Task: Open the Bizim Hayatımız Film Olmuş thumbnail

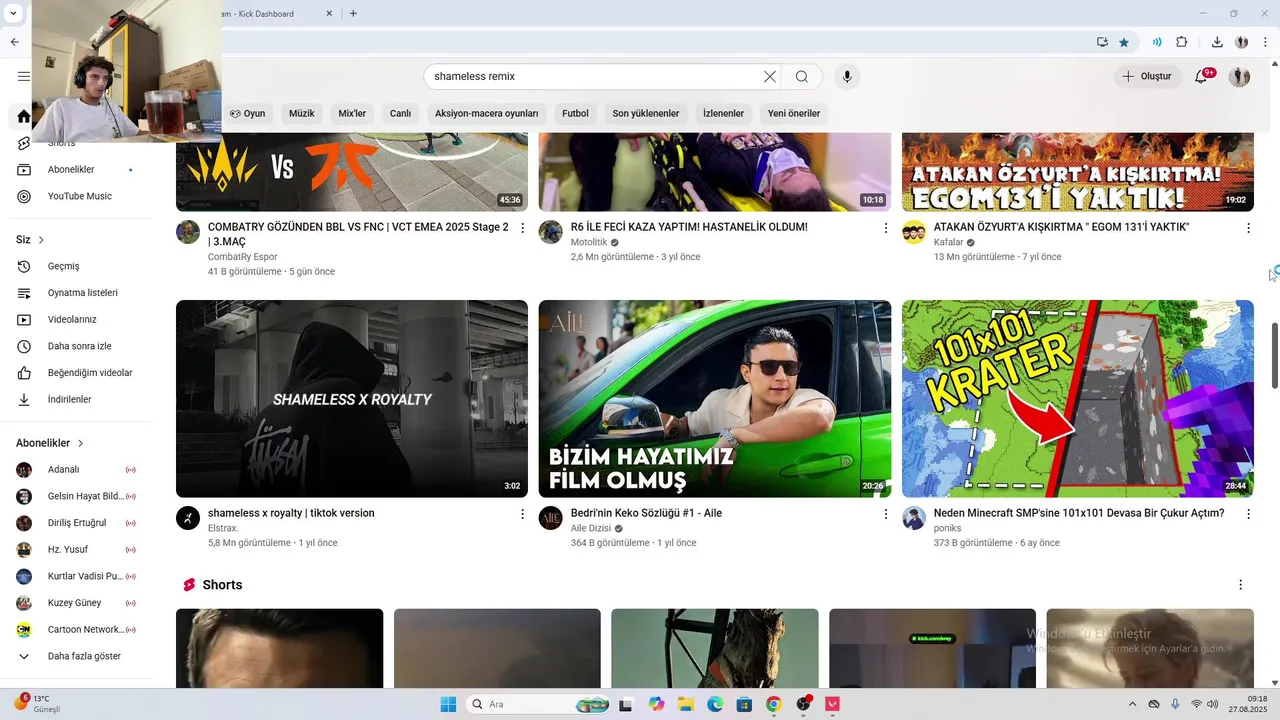Action: [715, 399]
